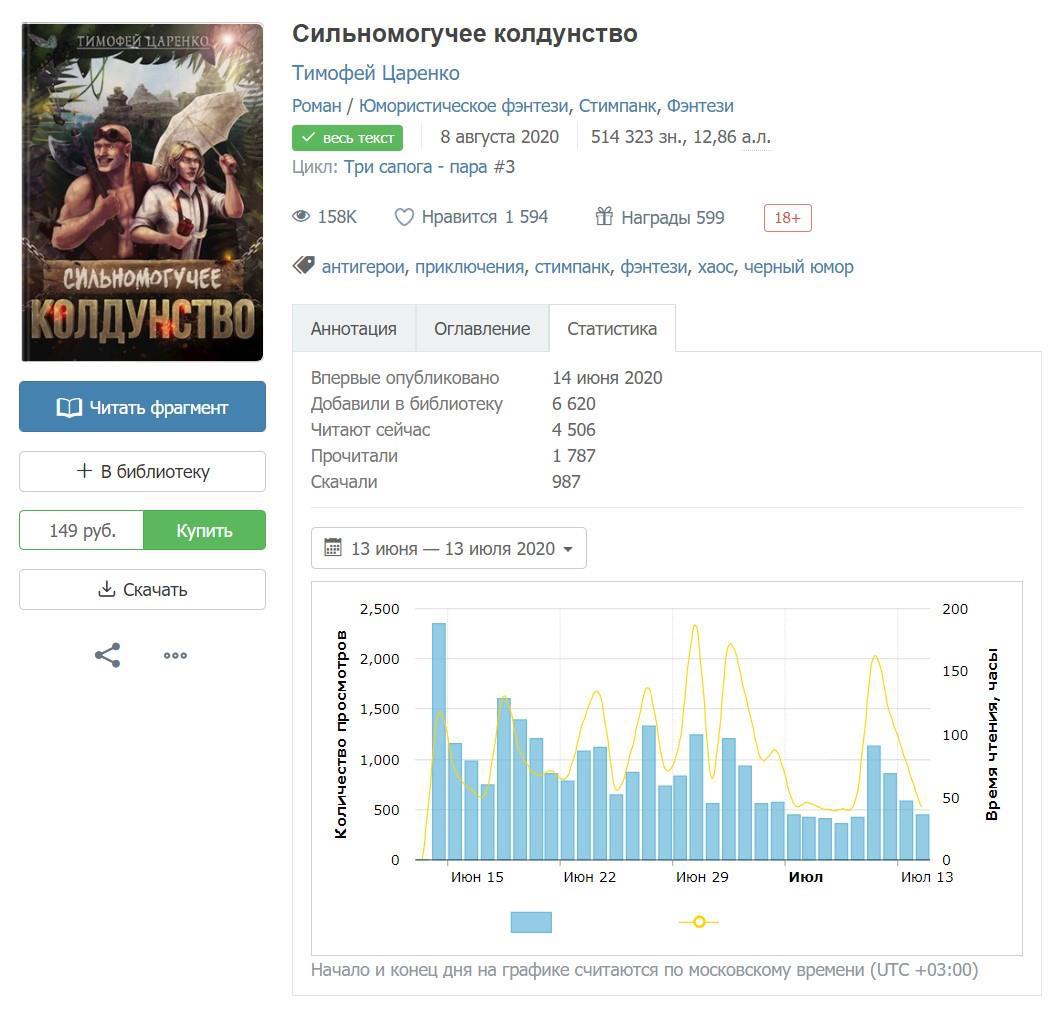Click the book cover thumbnail
1052x1010 pixels.
pyautogui.click(x=142, y=192)
